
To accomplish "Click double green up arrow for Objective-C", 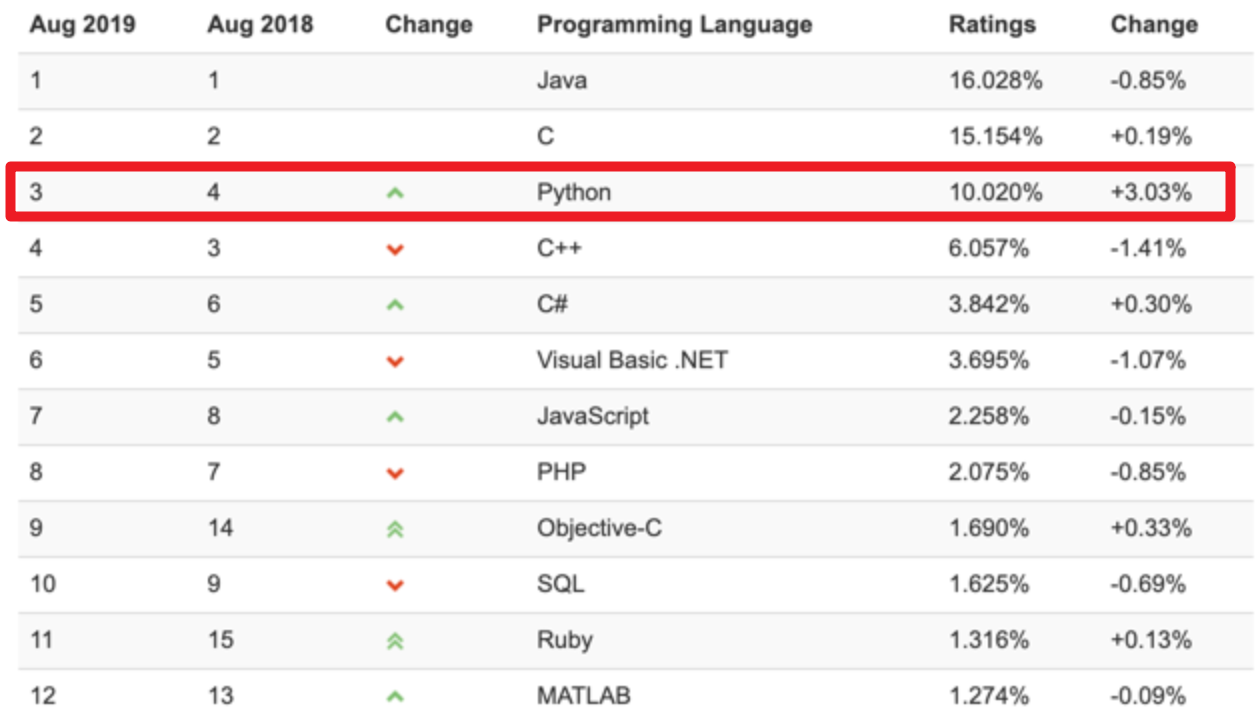I will point(395,529).
